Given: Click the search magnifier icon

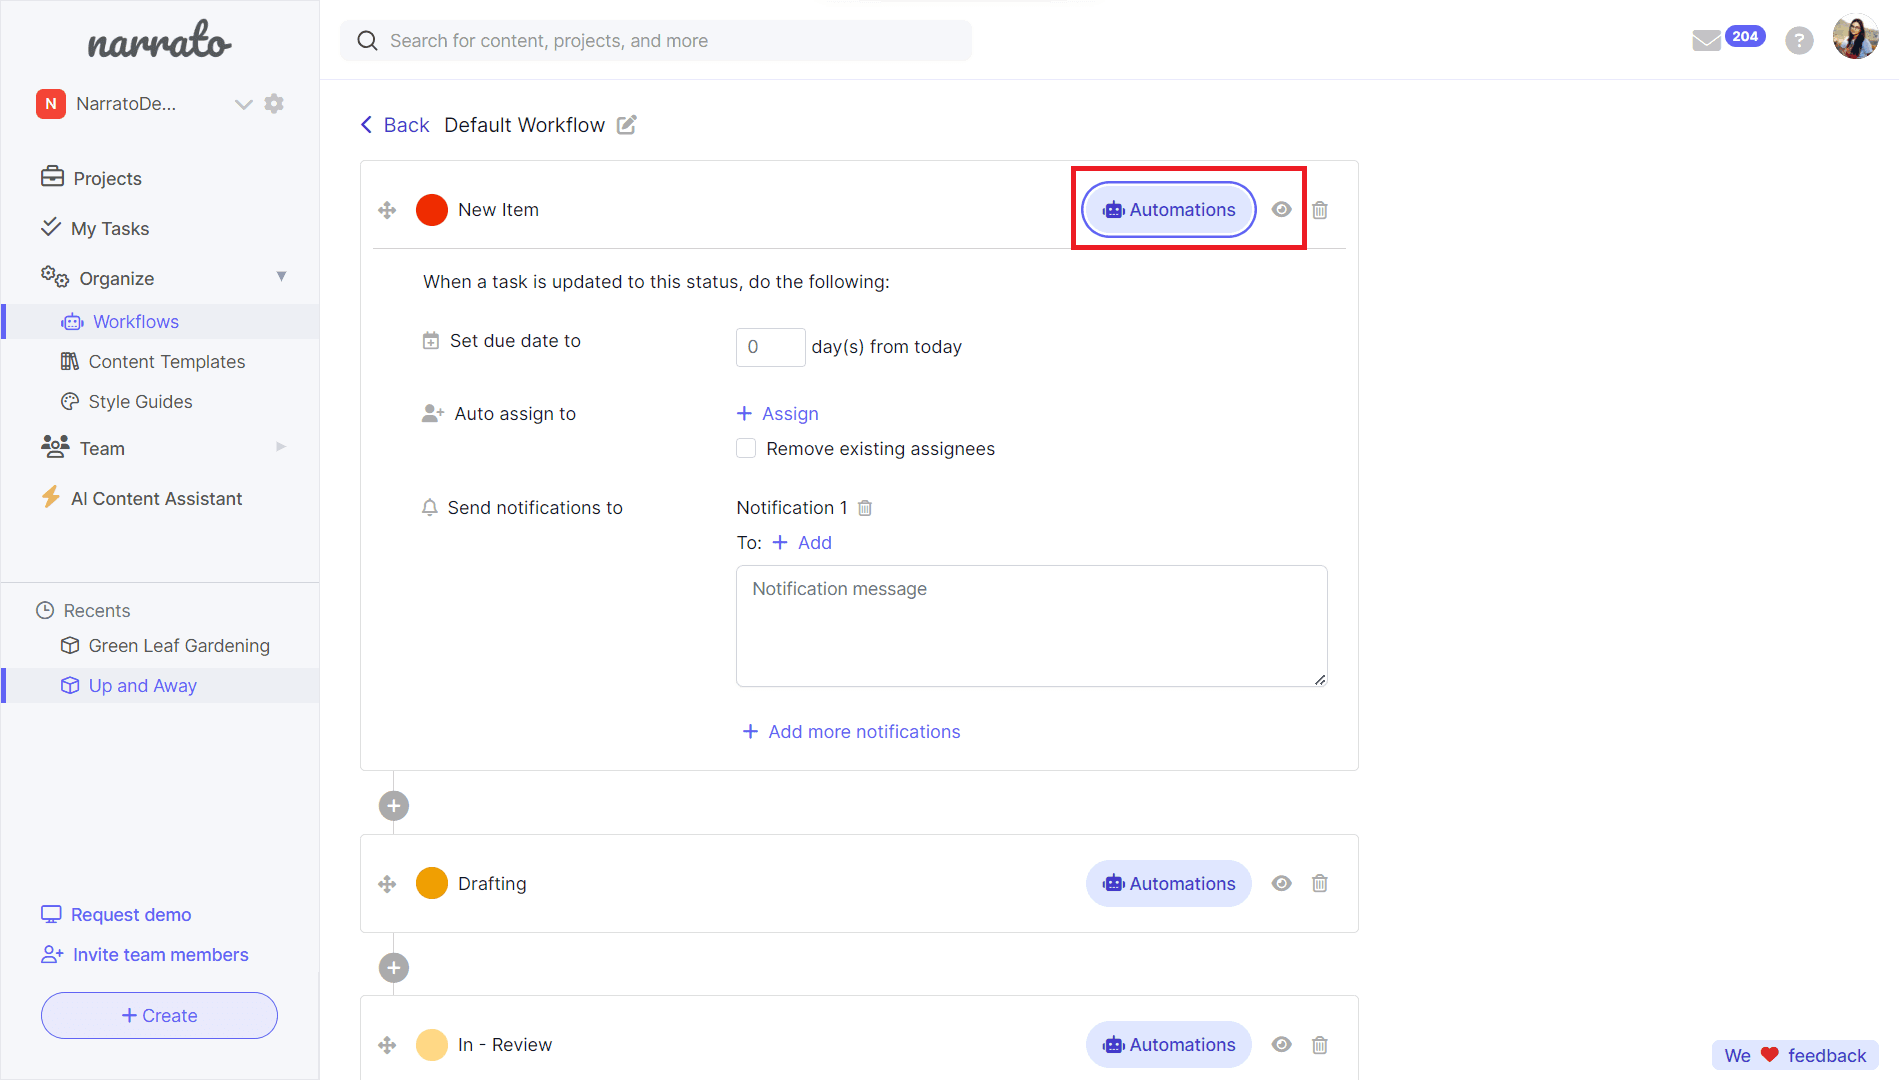Looking at the screenshot, I should point(367,41).
